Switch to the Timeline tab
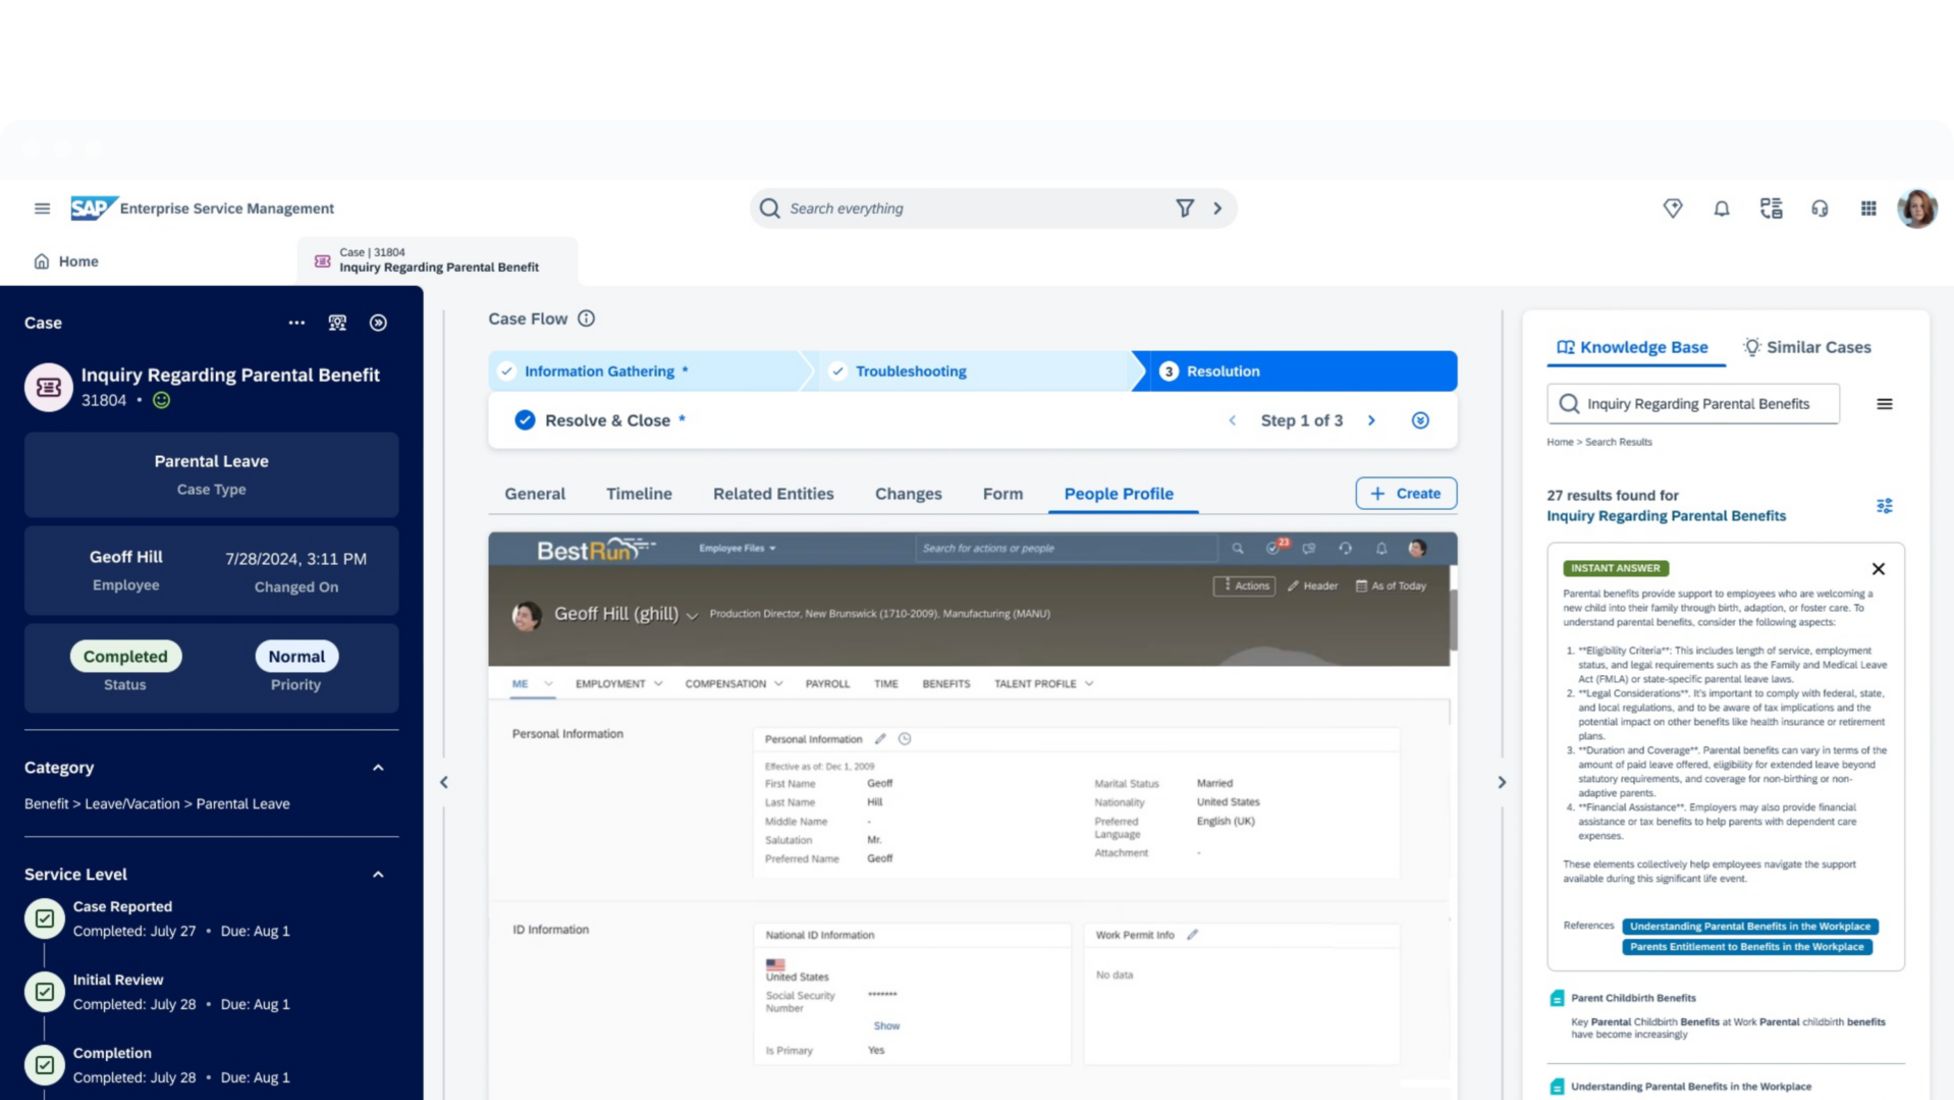The width and height of the screenshot is (1954, 1100). pyautogui.click(x=638, y=494)
